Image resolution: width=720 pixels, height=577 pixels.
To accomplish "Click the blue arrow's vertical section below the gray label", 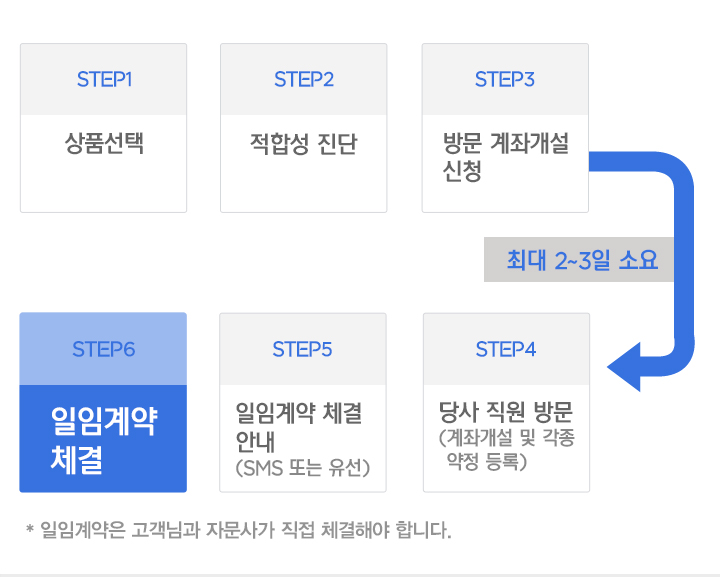I will tap(684, 310).
